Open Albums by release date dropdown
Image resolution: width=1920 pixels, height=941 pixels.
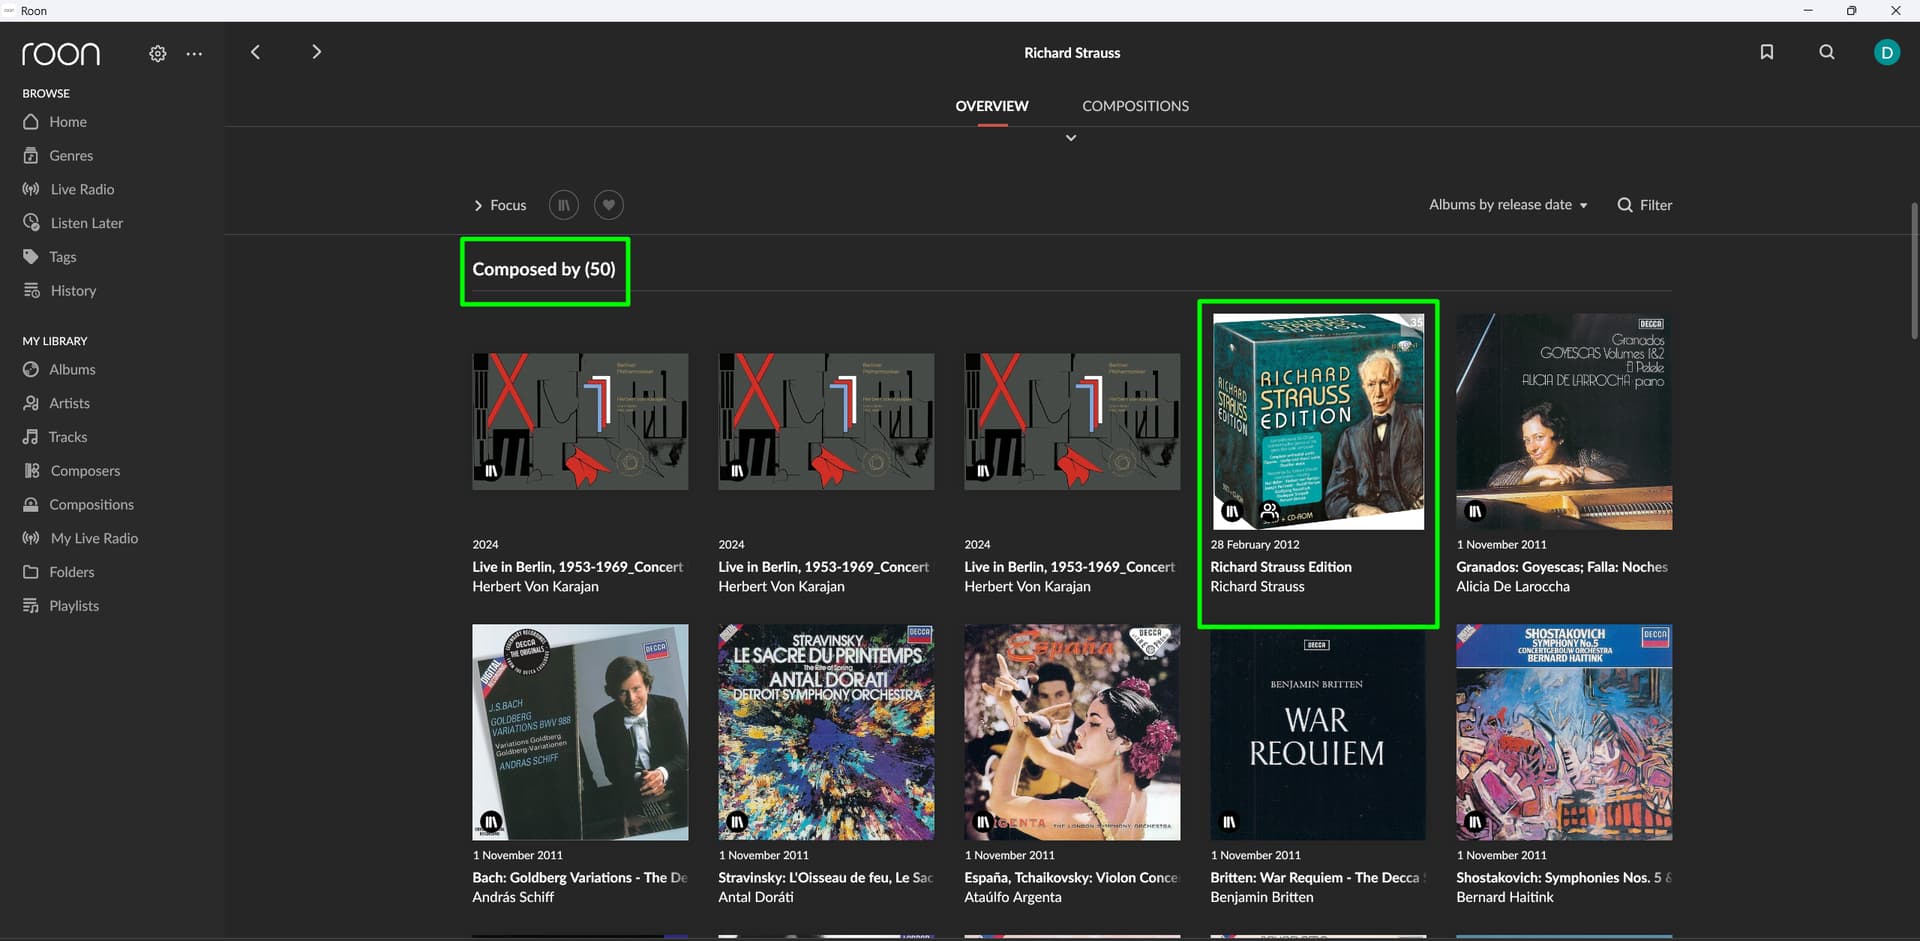1507,205
